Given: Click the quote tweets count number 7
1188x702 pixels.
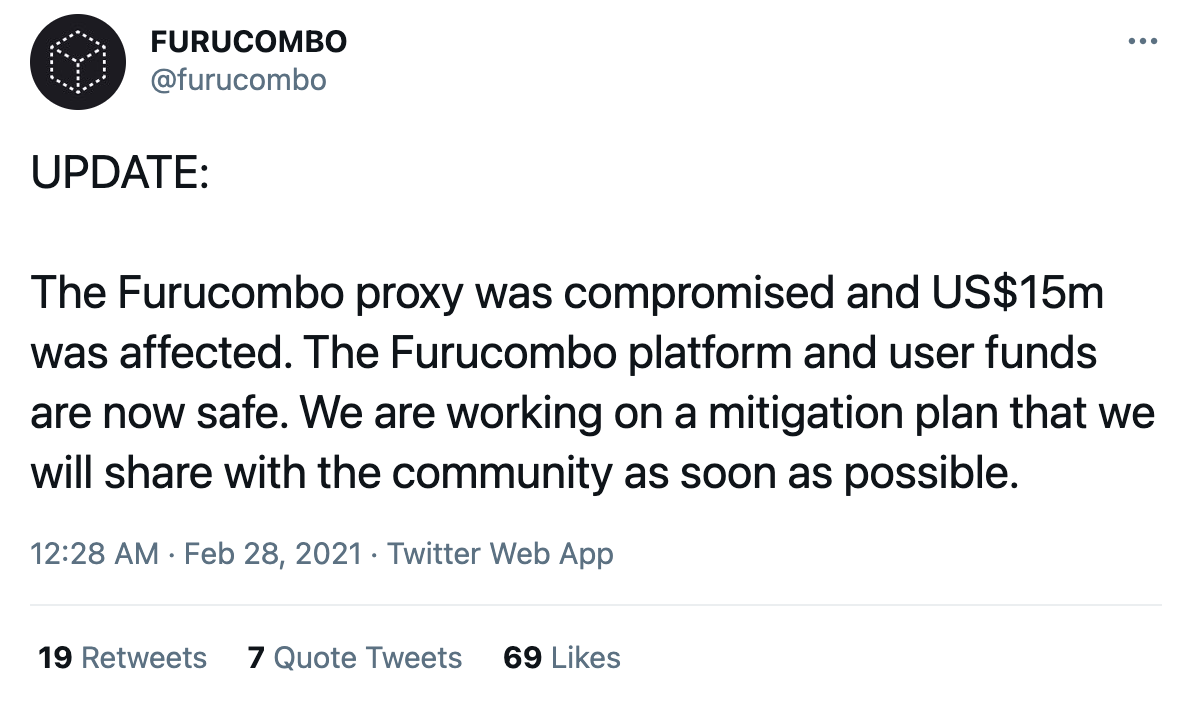Looking at the screenshot, I should (256, 657).
